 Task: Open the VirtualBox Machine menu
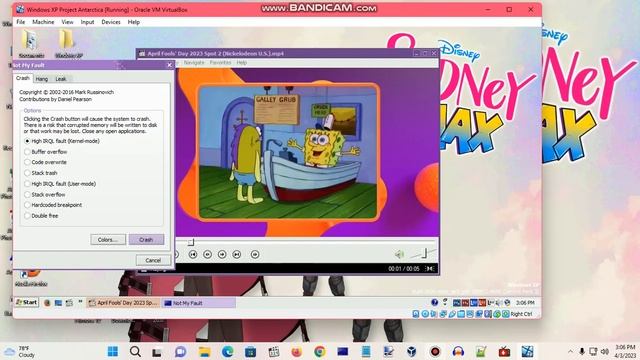click(x=43, y=22)
